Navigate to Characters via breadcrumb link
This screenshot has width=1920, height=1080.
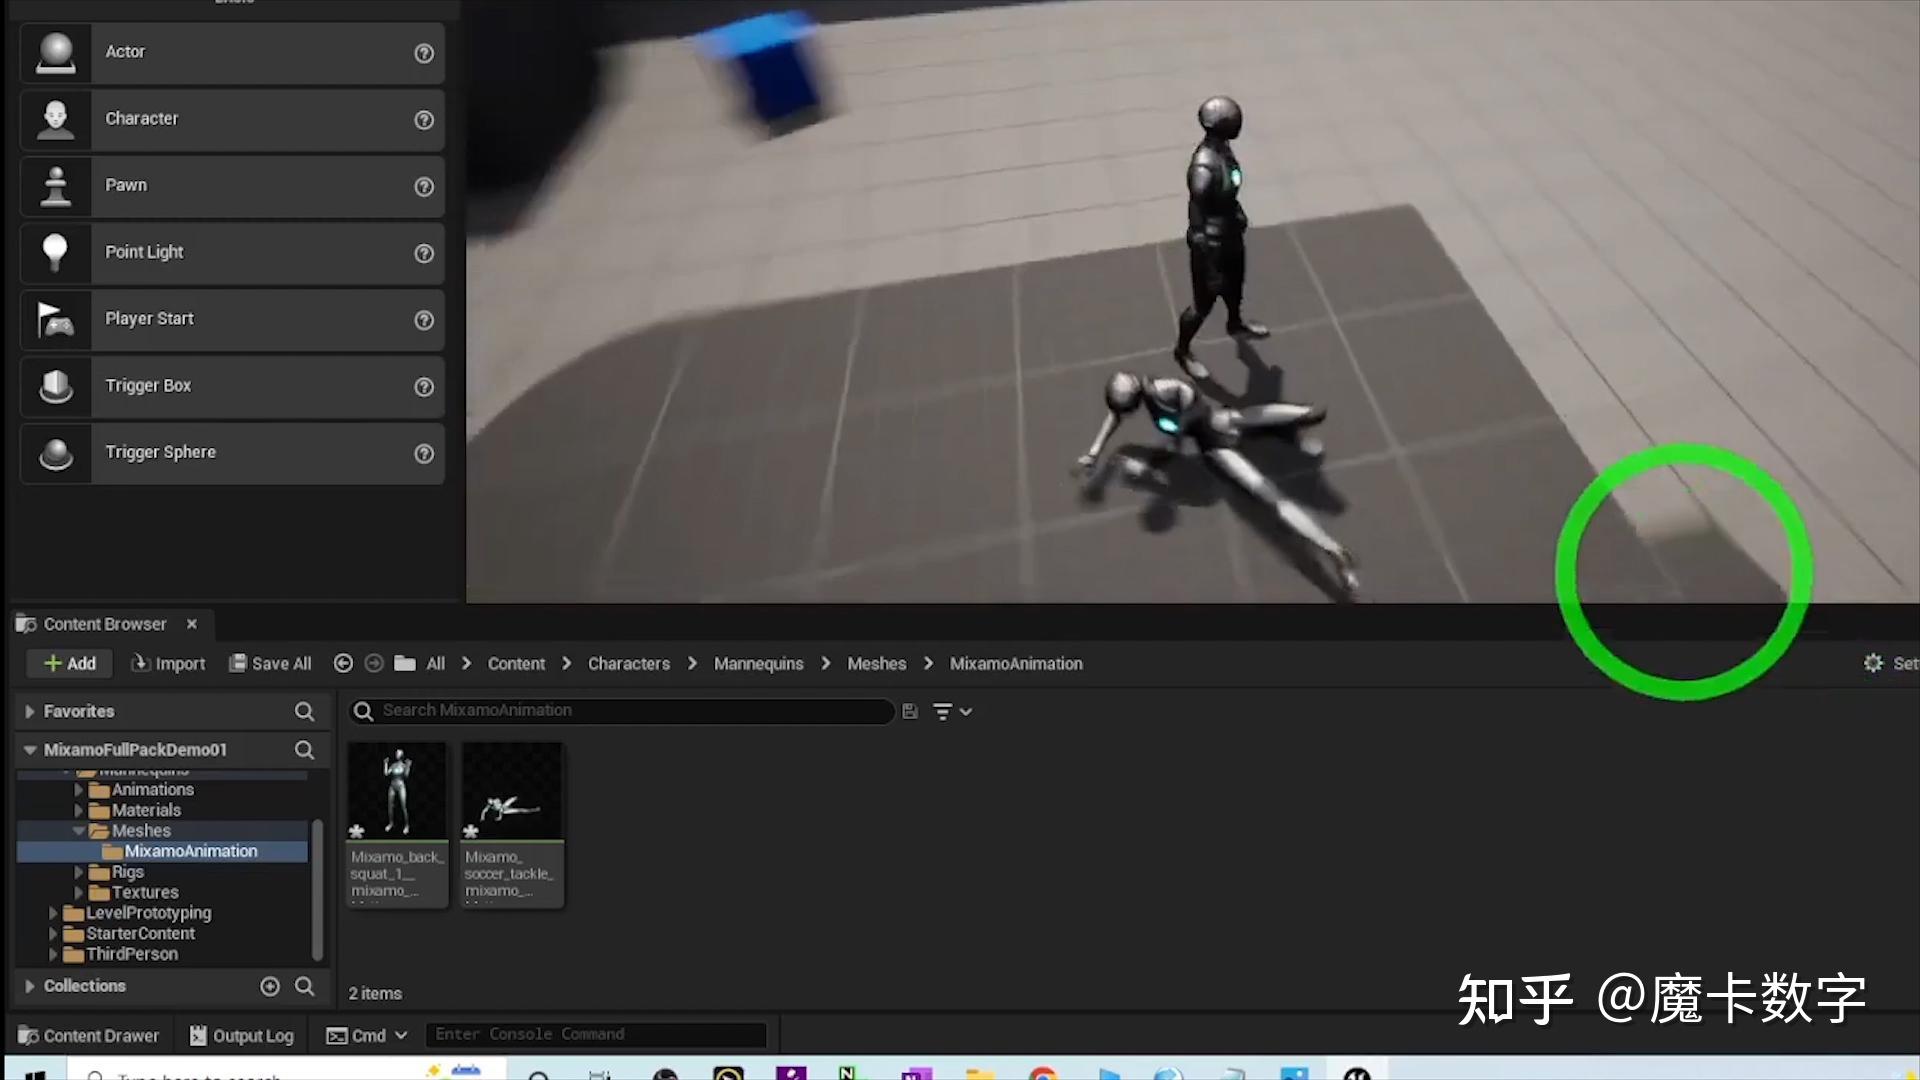pos(628,663)
